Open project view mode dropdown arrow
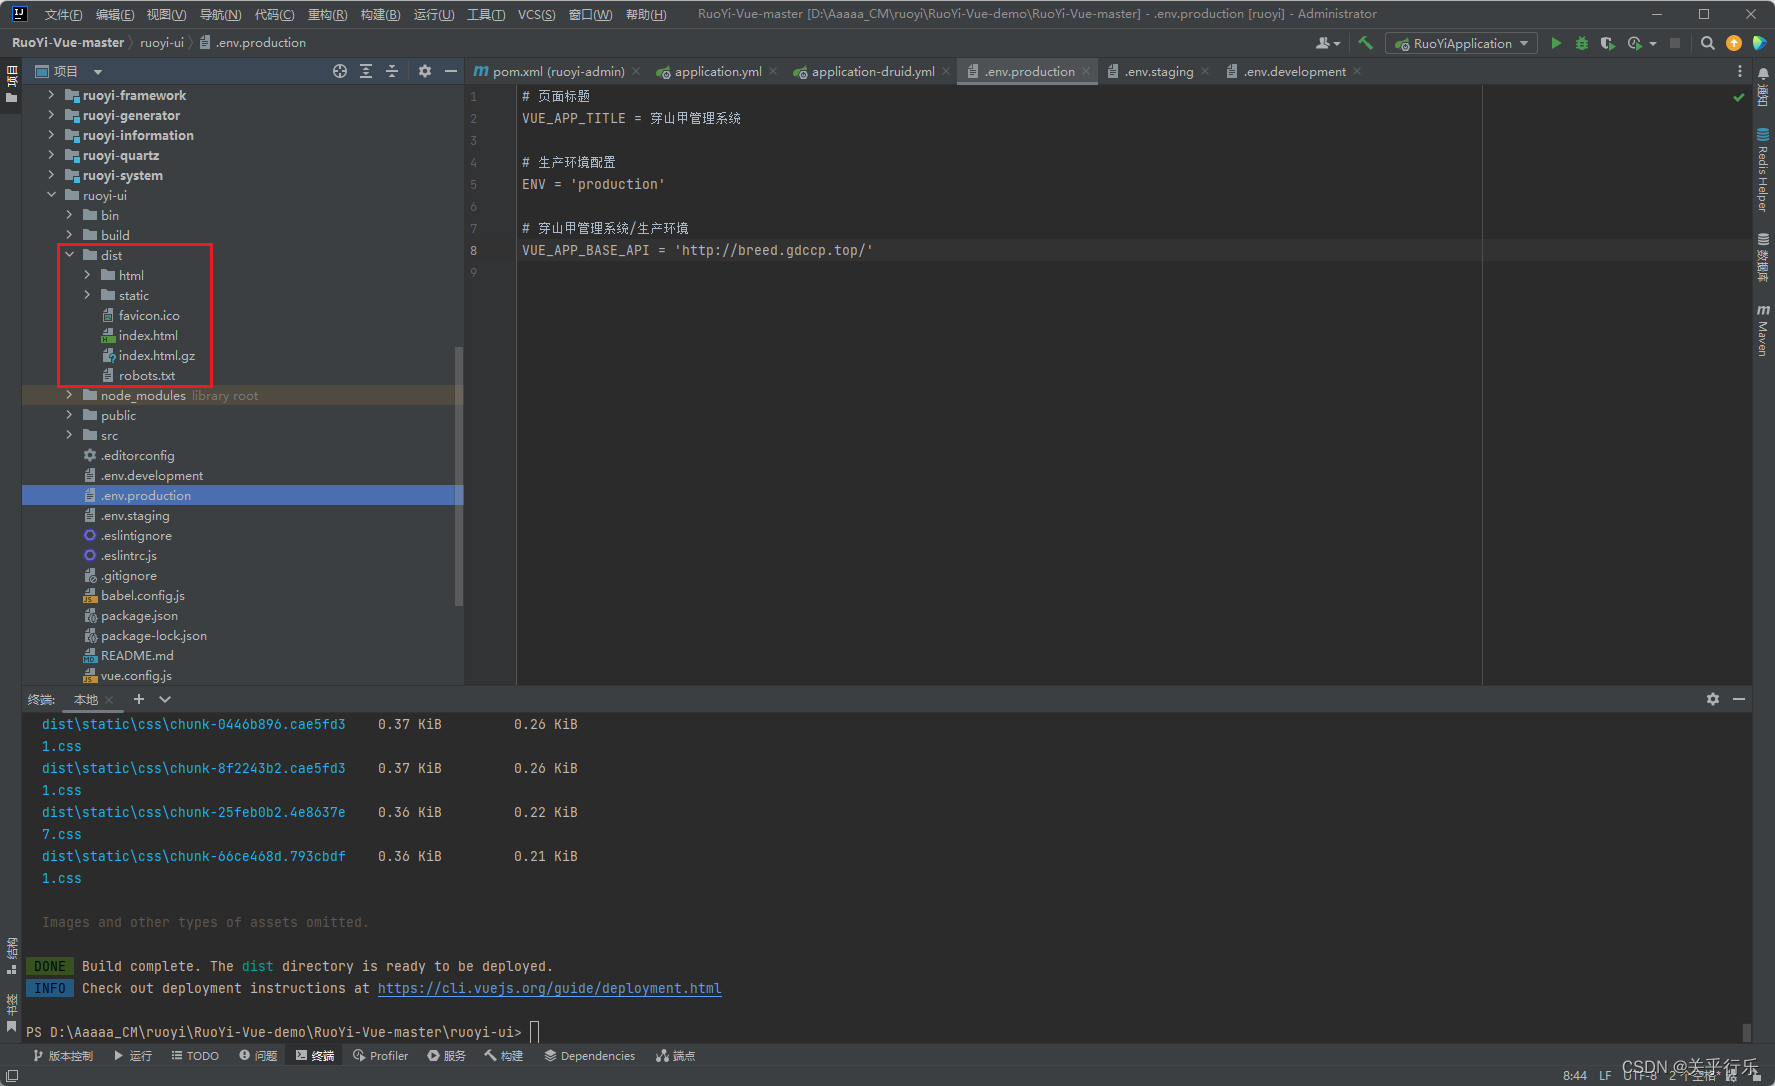This screenshot has width=1775, height=1086. click(98, 72)
